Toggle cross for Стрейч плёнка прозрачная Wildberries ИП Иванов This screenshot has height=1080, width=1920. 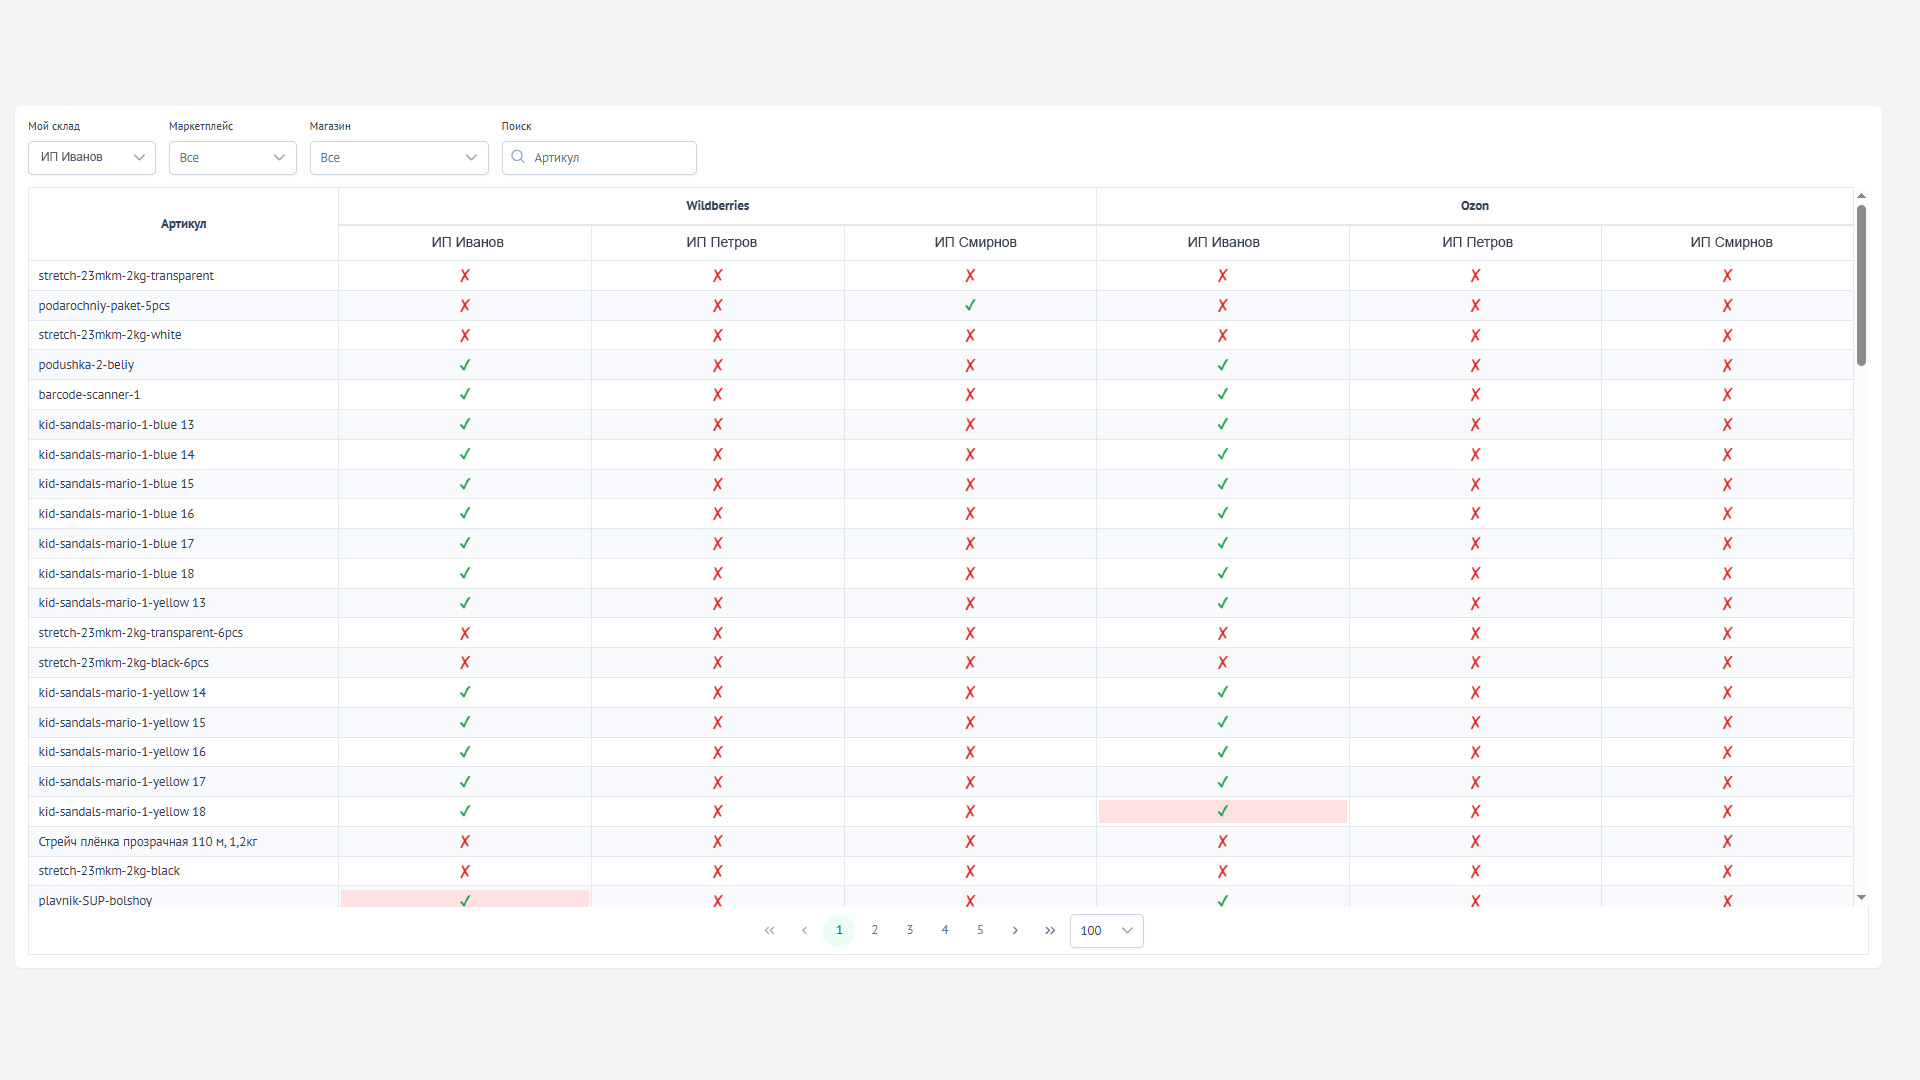click(x=465, y=842)
